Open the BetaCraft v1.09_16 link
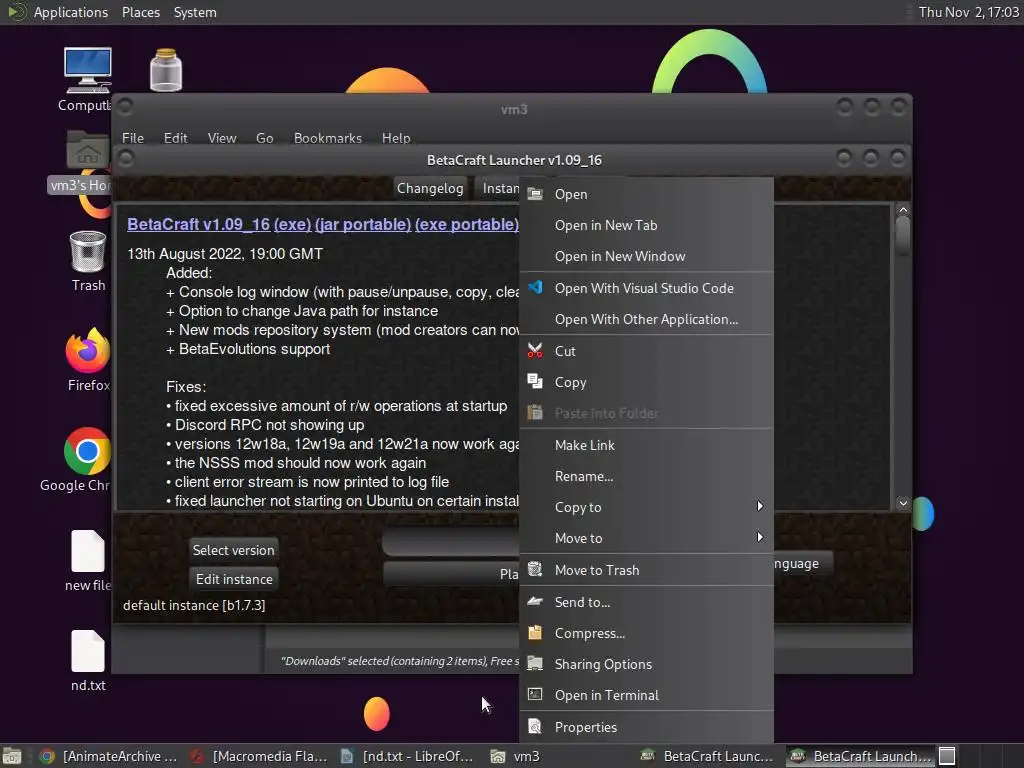The image size is (1024, 768). pos(198,225)
